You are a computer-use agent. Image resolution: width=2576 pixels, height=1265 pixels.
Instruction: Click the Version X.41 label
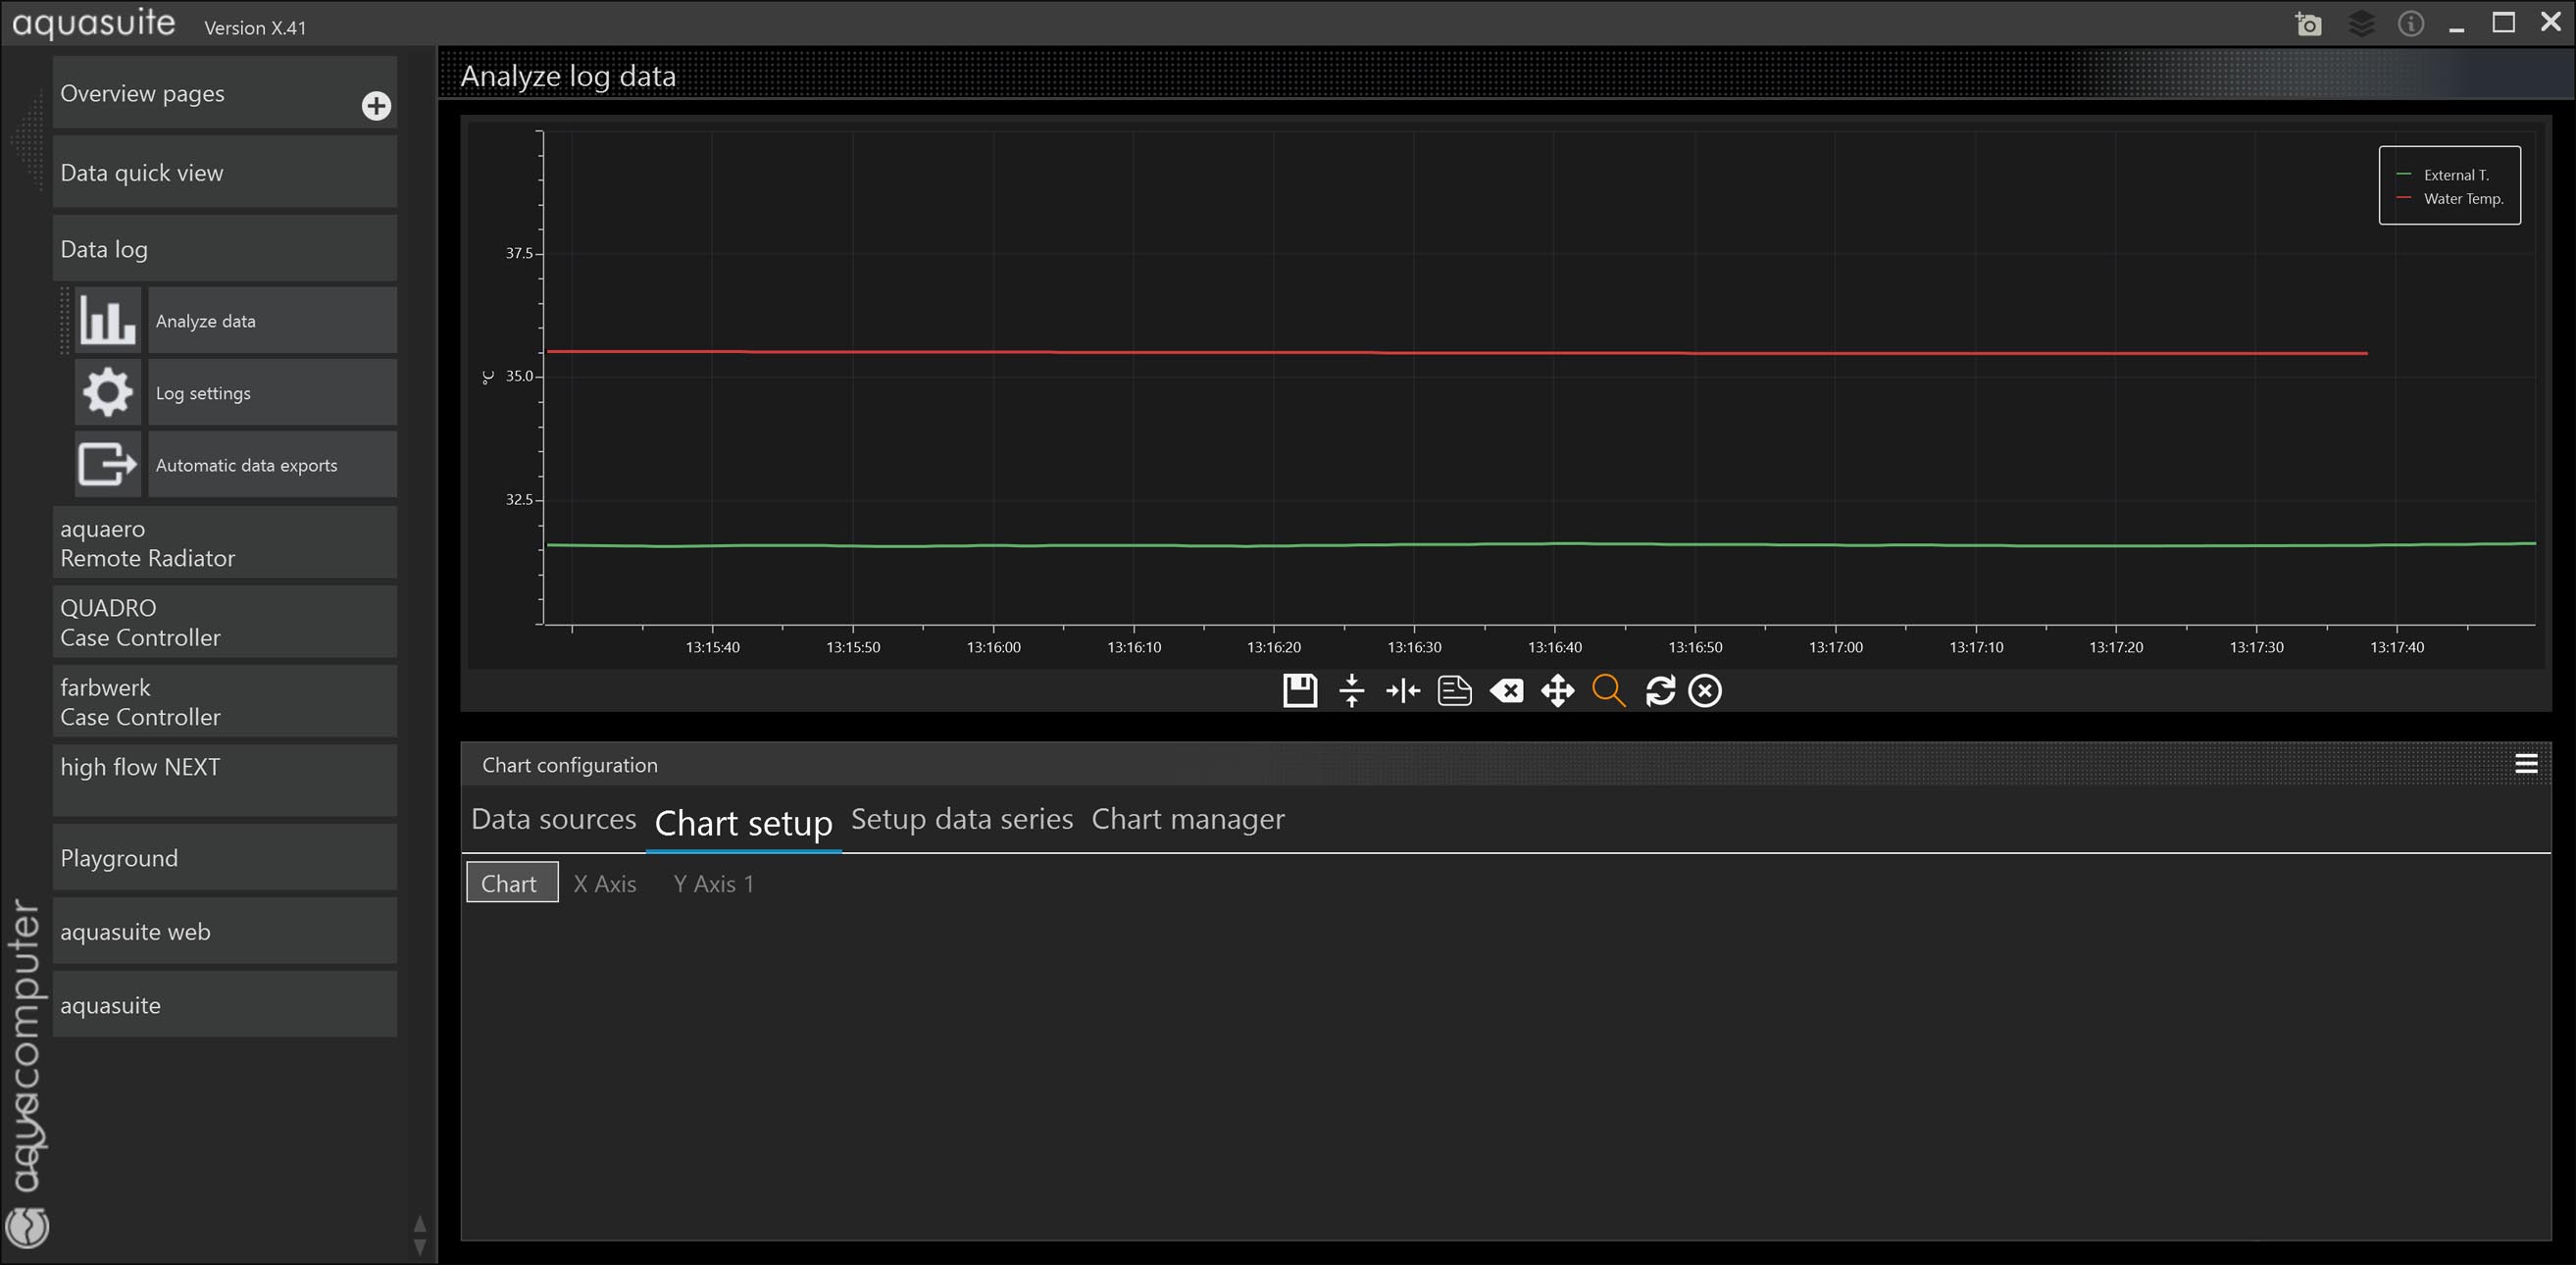point(255,28)
